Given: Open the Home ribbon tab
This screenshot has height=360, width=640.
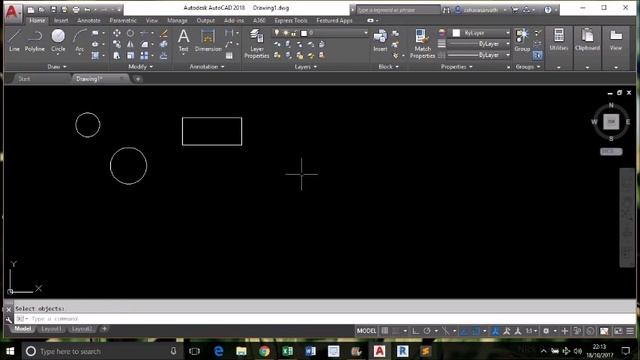Looking at the screenshot, I should (37, 20).
